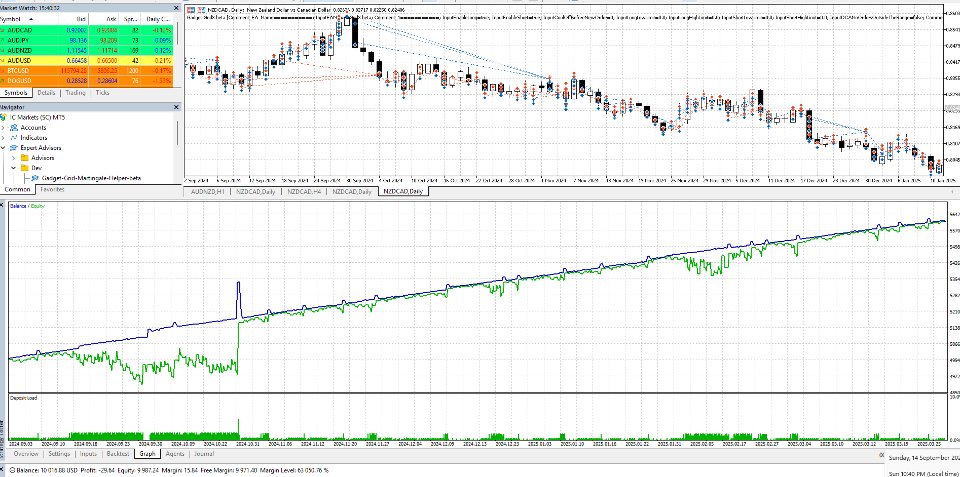The image size is (960, 477).
Task: Switch to the AUDNZD,H1 chart tab
Action: click(209, 191)
